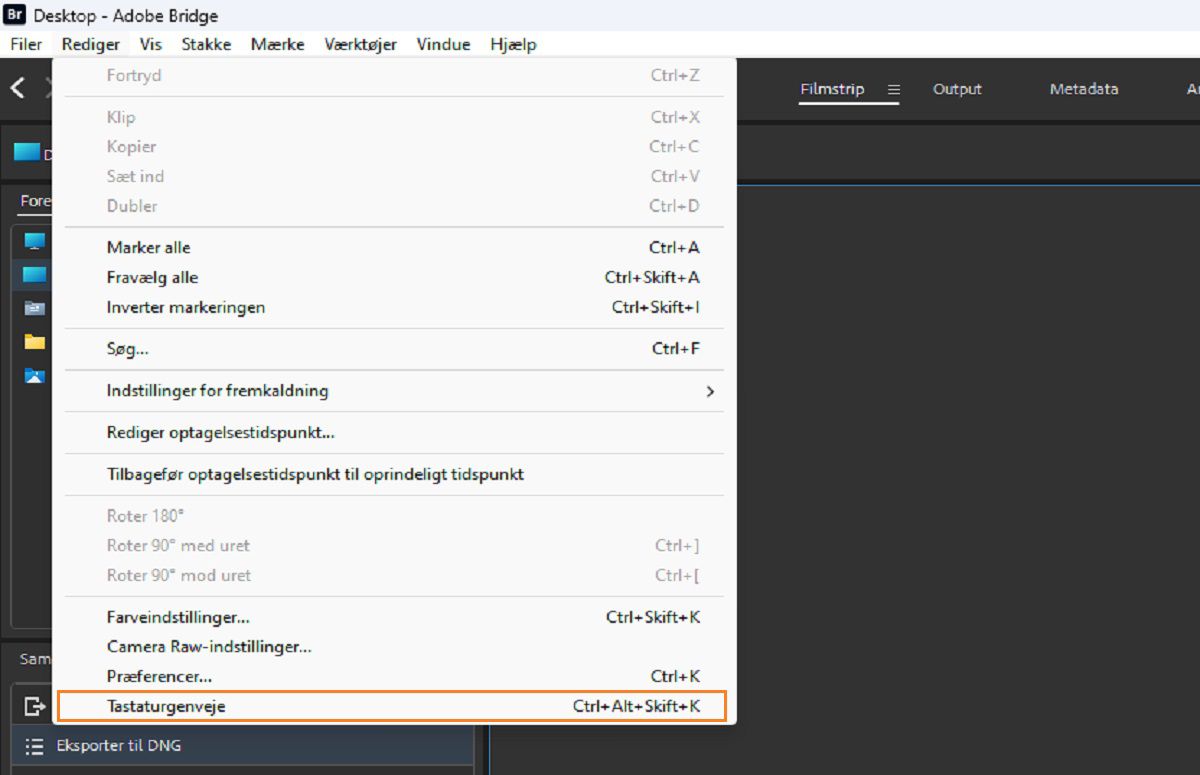Image resolution: width=1200 pixels, height=775 pixels.
Task: Open Tastaturgenveje
Action: (x=392, y=706)
